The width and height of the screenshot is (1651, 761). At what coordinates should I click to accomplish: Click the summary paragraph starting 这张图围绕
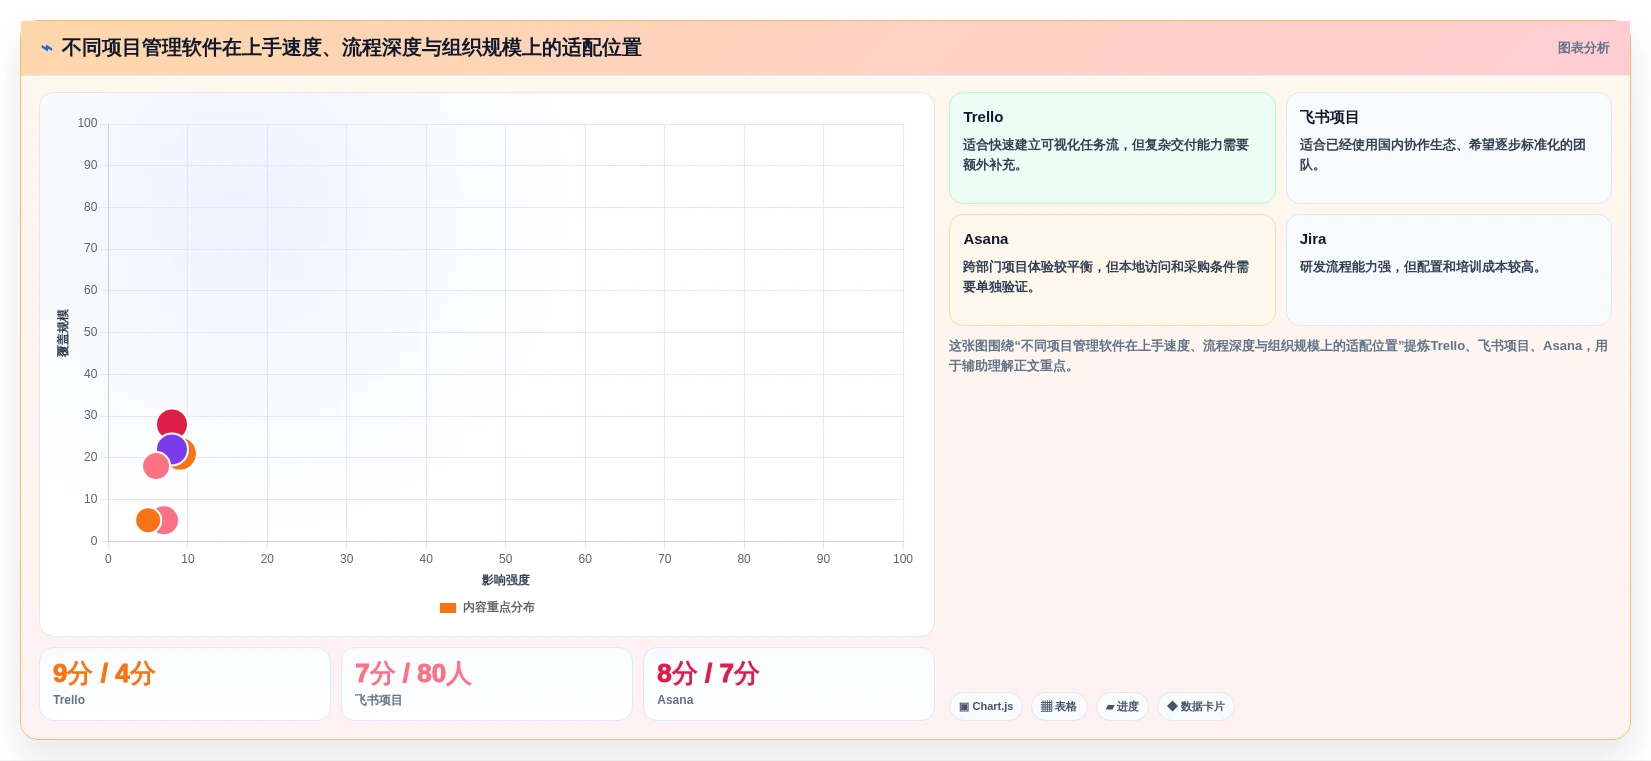[1278, 356]
